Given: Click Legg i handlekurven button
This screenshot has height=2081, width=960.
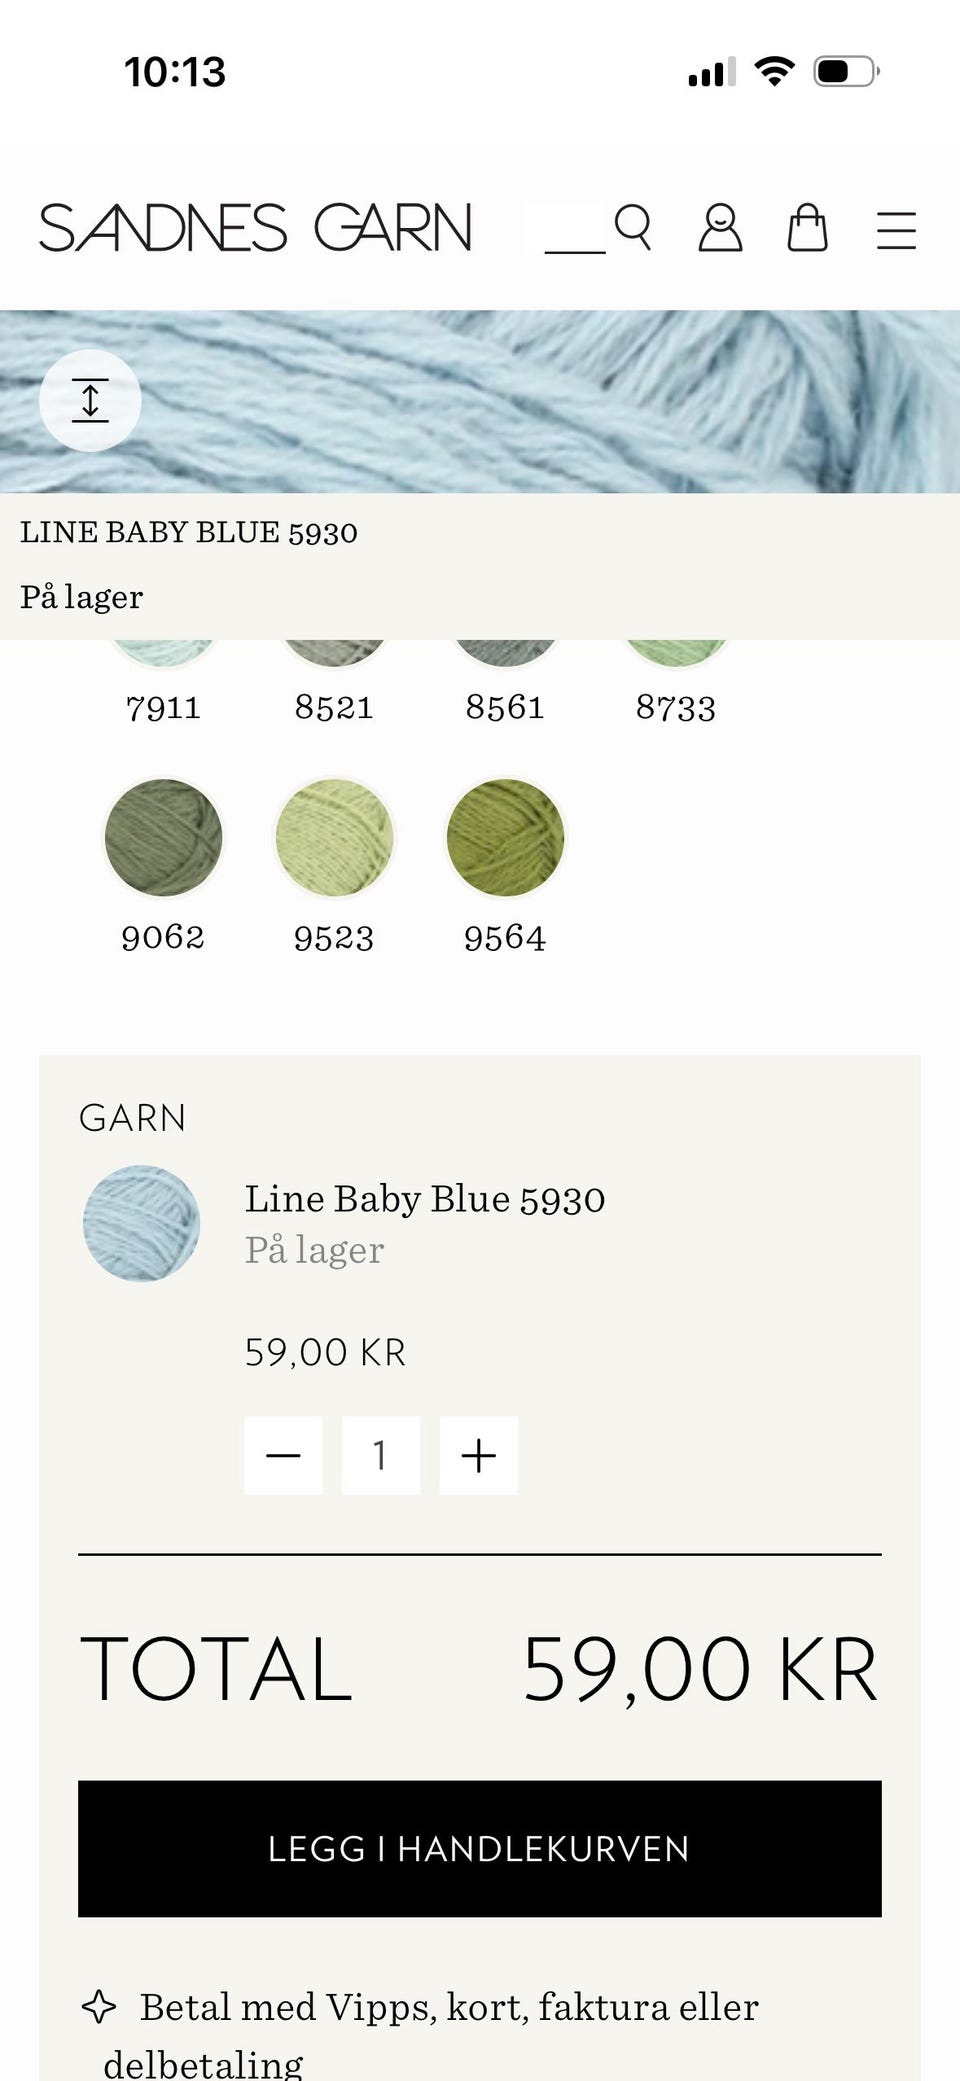Looking at the screenshot, I should (x=480, y=1848).
